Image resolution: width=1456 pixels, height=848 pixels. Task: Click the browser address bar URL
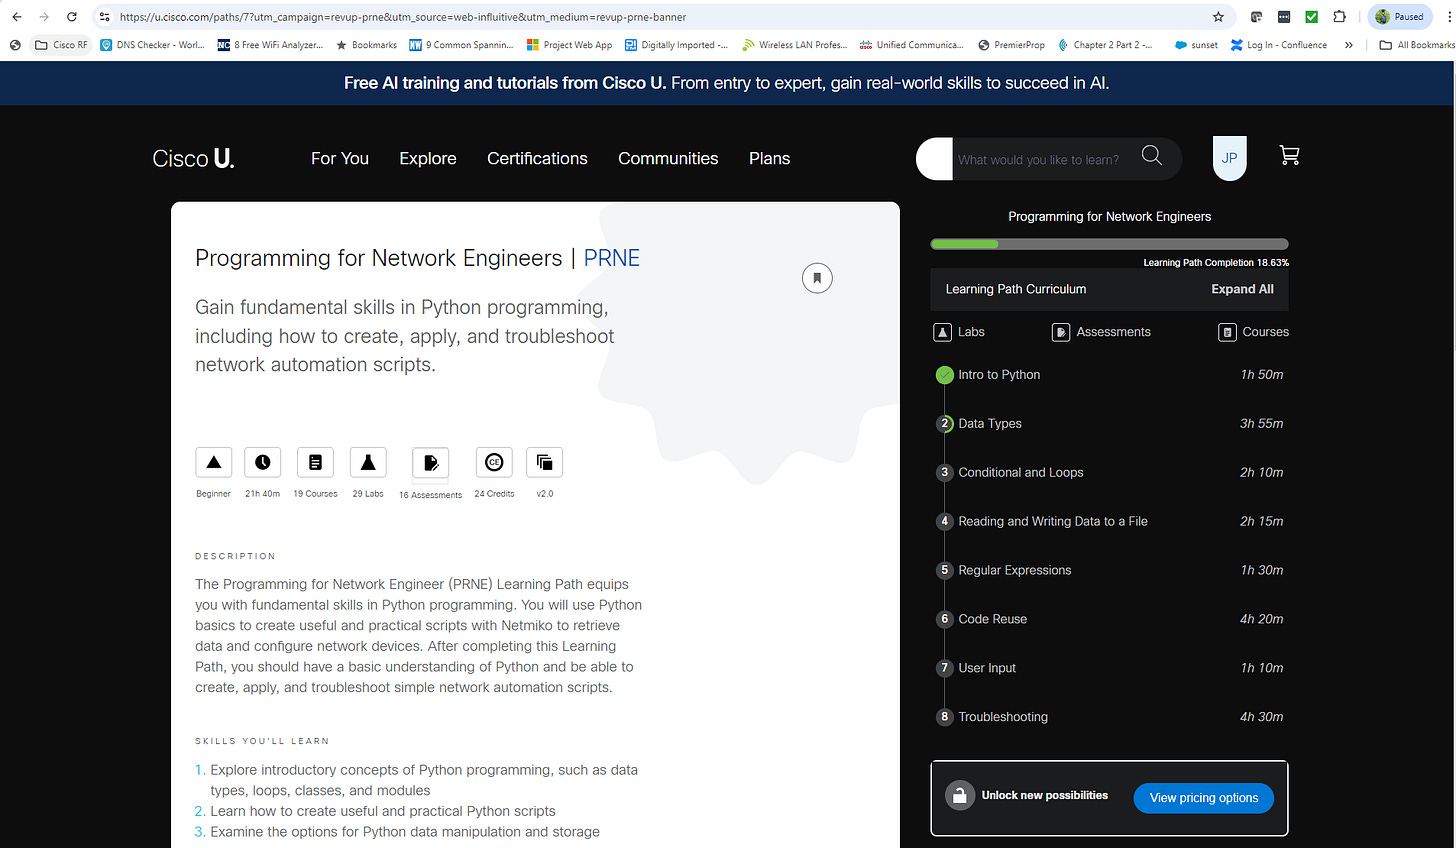[403, 17]
